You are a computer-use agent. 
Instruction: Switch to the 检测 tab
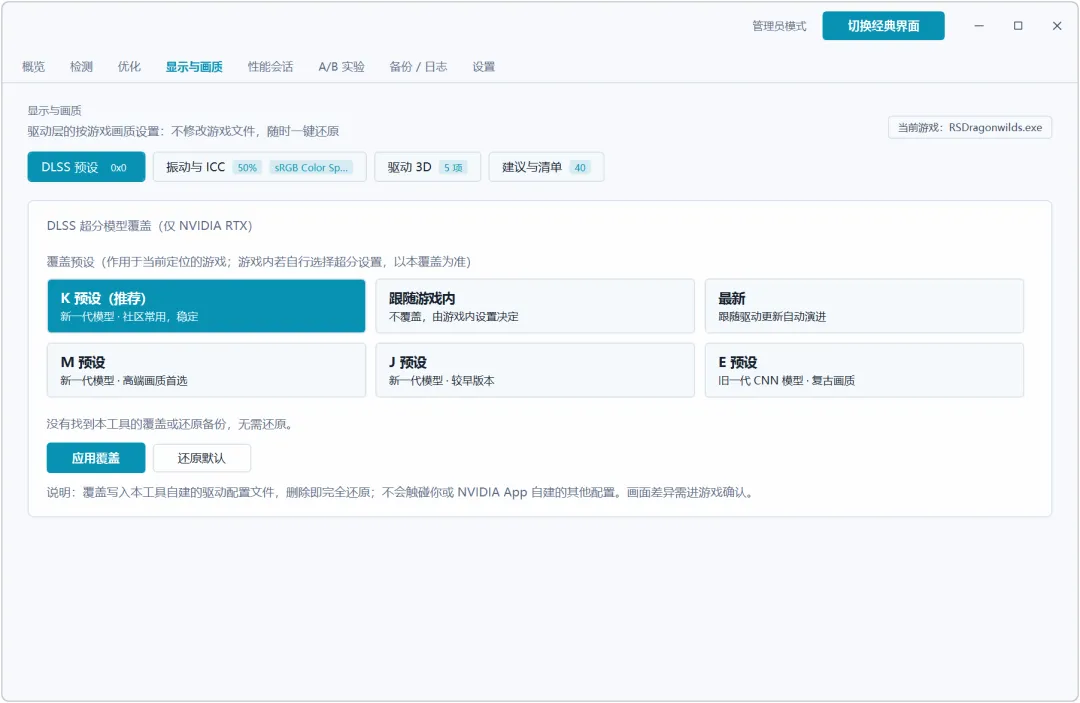[x=81, y=67]
